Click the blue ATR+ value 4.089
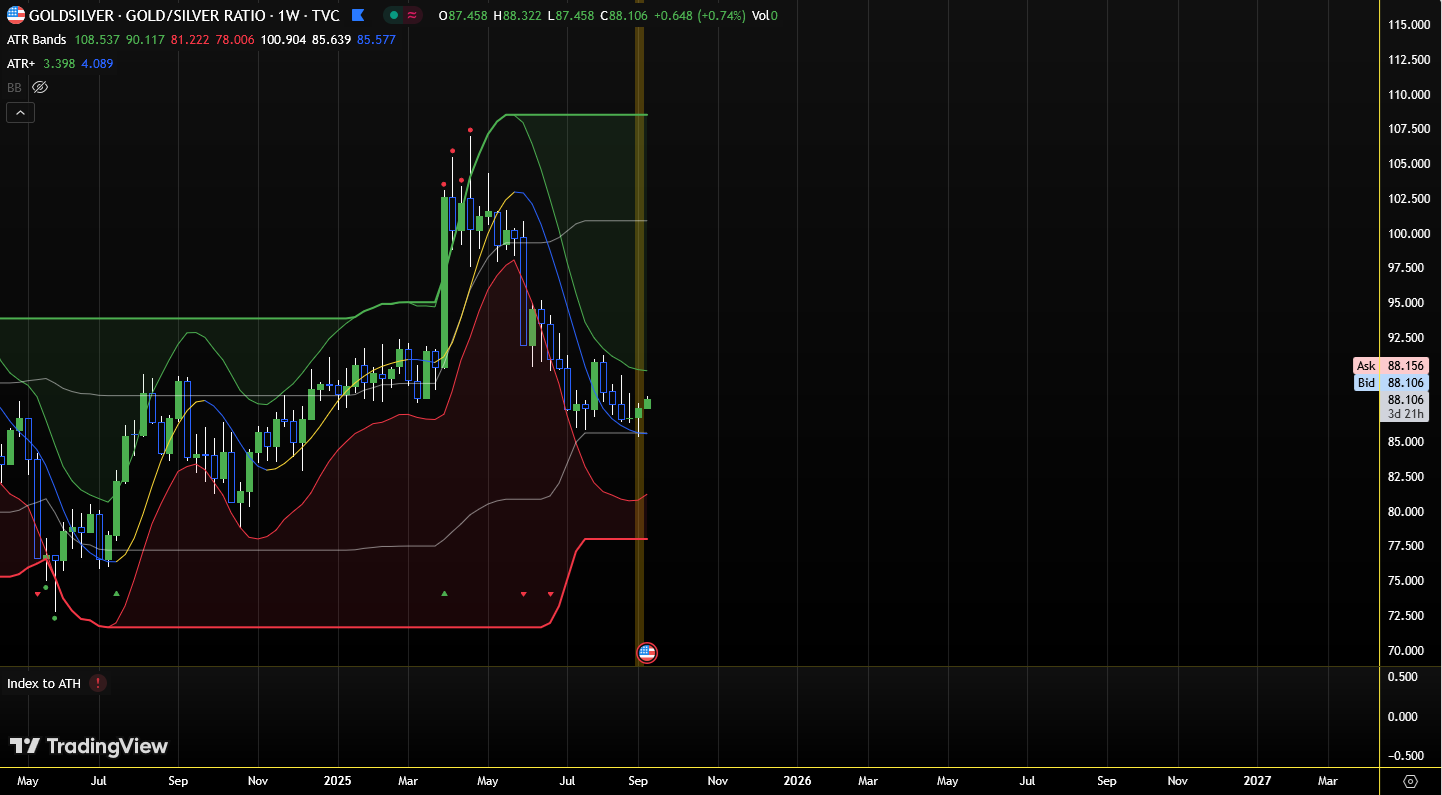Viewport: 1442px width, 795px height. [x=97, y=63]
